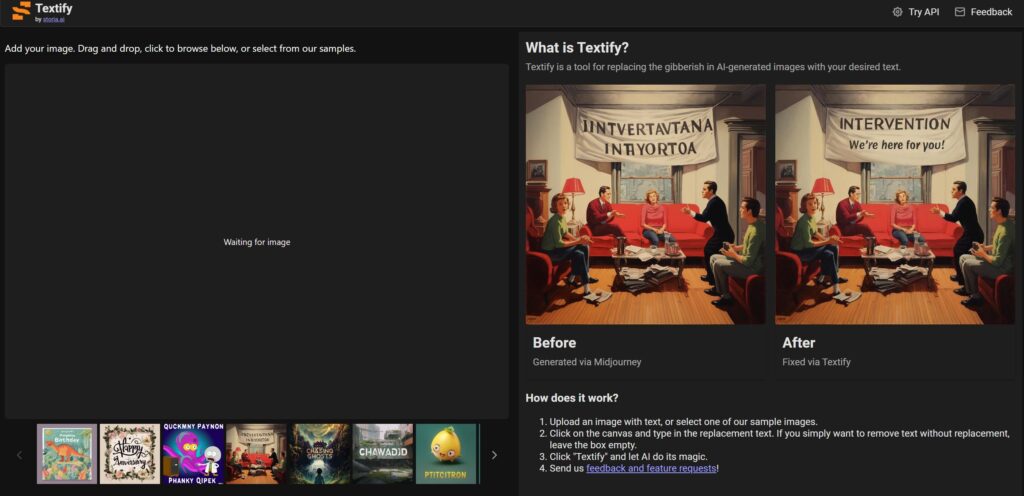This screenshot has width=1024, height=496.
Task: Select the lemon character sample image
Action: 446,454
